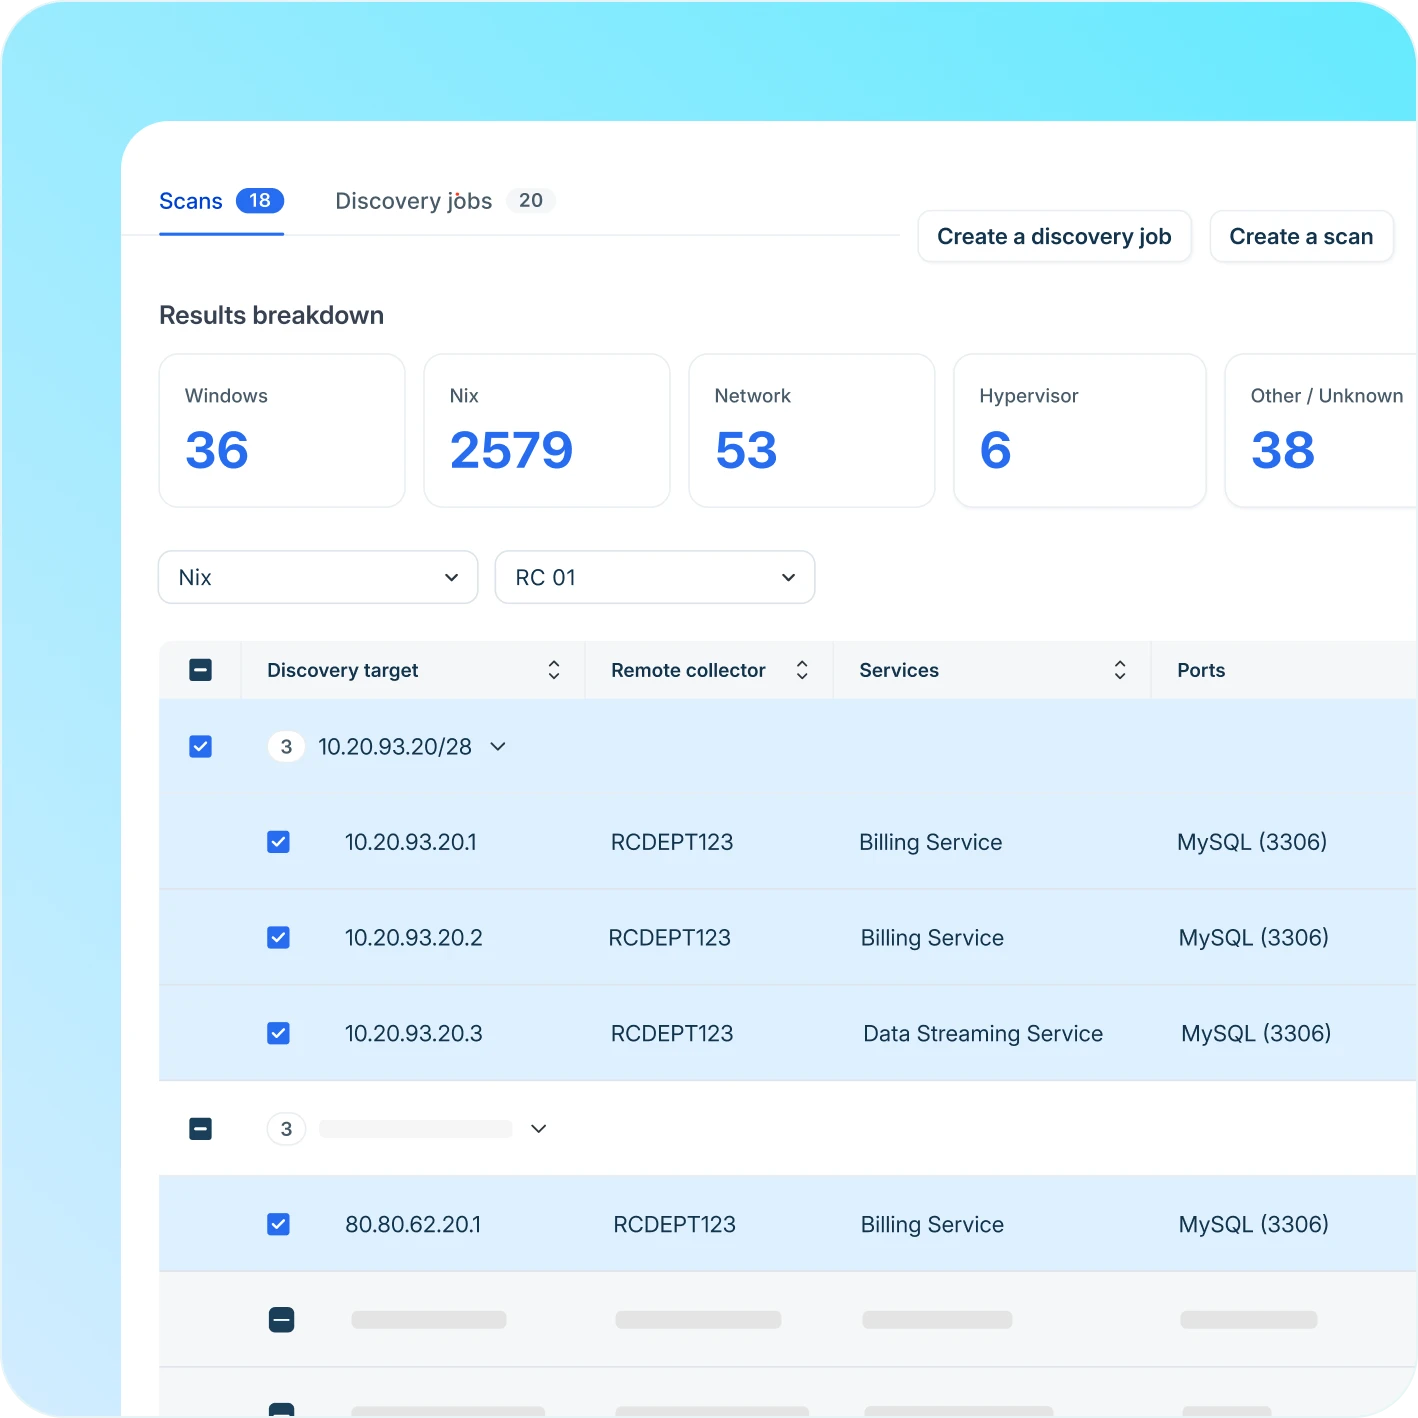
Task: Toggle header select-all checkbox
Action: point(201,670)
